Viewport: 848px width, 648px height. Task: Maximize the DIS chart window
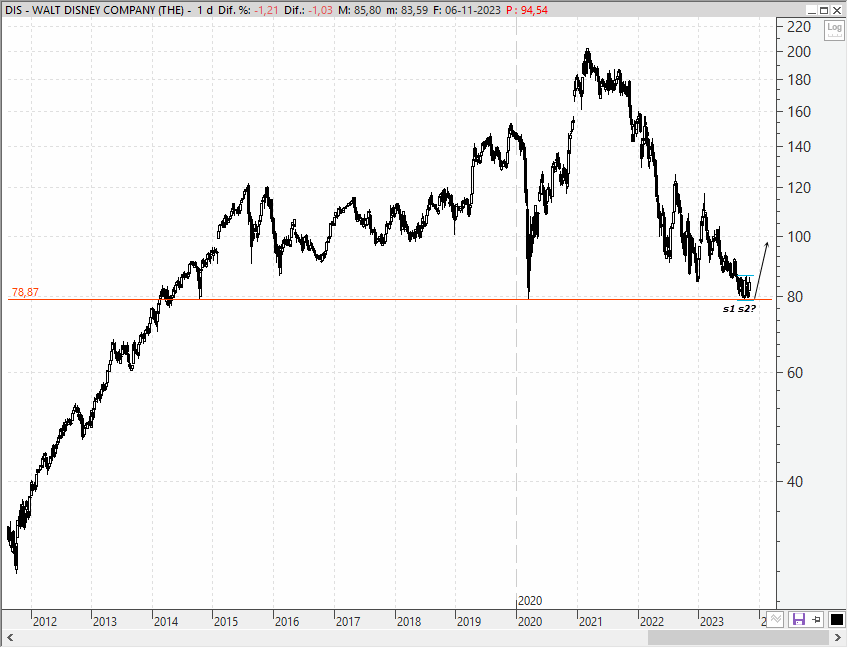tap(824, 10)
